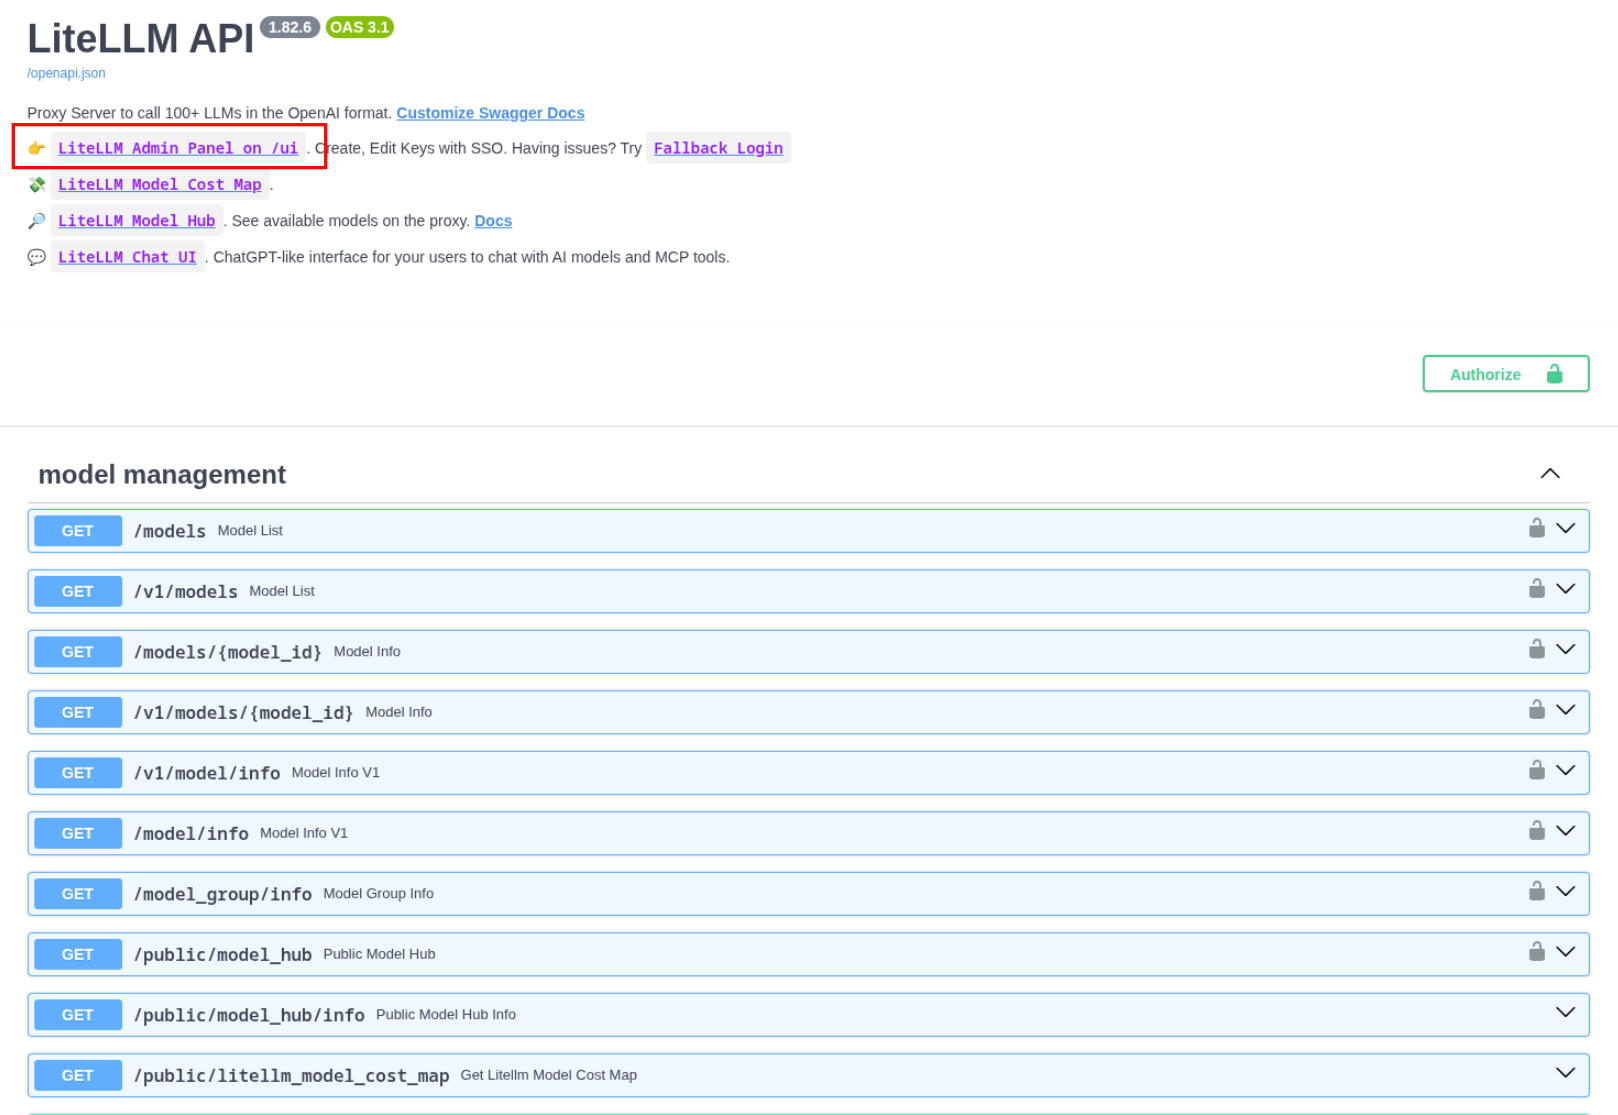Open the LiteLLM Model Hub link
The image size is (1618, 1115).
(x=137, y=221)
